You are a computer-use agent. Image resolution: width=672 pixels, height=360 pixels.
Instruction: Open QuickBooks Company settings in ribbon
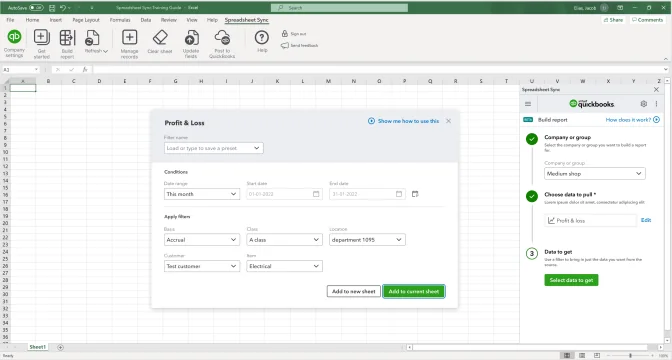[14, 43]
